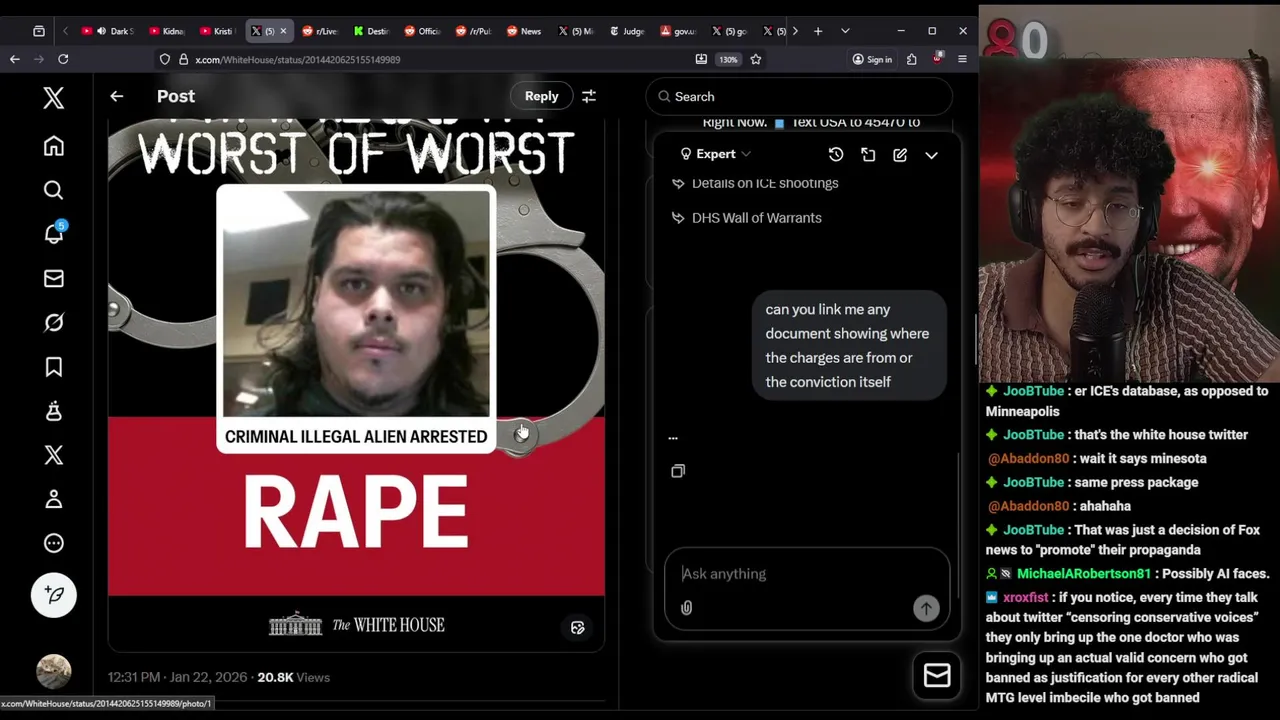Open the White House arrest image
The height and width of the screenshot is (720, 1280).
(356, 385)
